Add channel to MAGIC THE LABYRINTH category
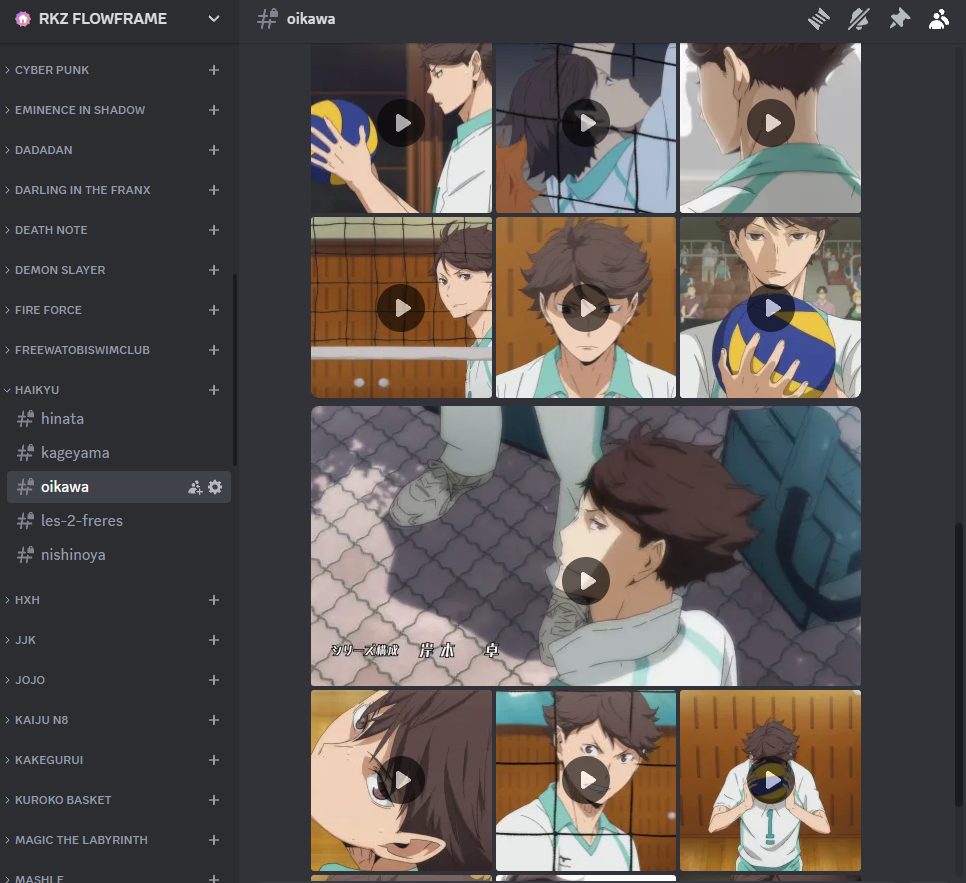This screenshot has width=966, height=883. tap(214, 840)
